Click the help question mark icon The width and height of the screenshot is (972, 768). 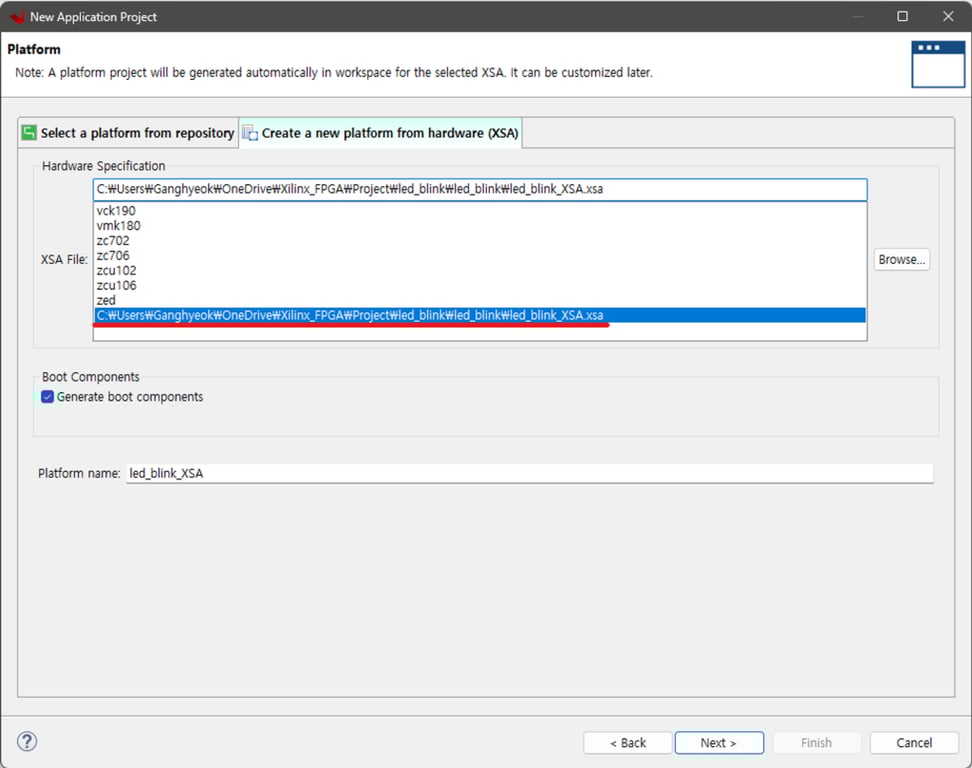click(x=27, y=741)
